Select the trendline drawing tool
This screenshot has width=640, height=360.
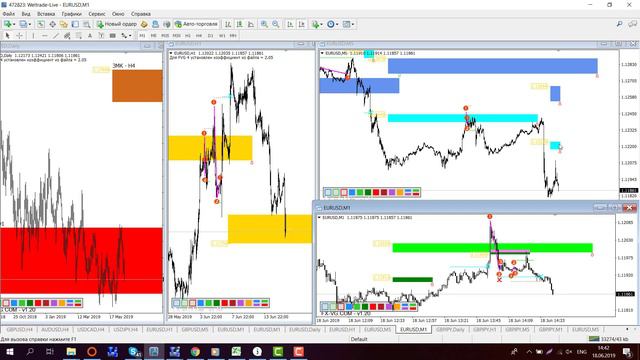[x=56, y=36]
